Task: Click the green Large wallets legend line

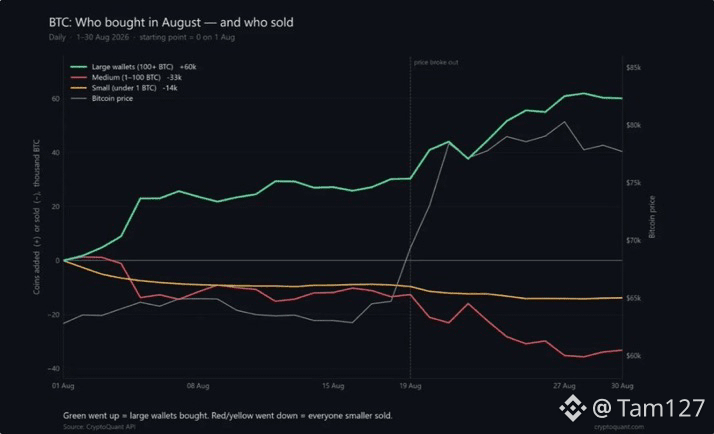Action: click(79, 67)
